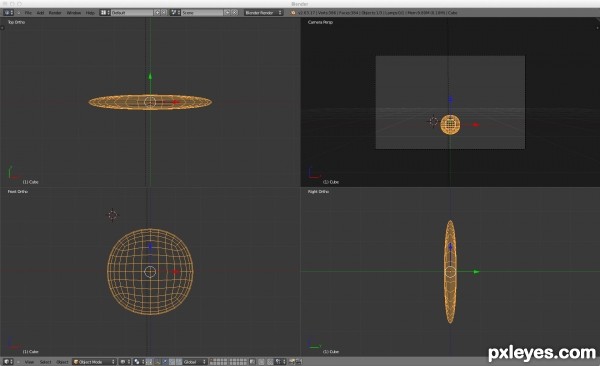Open the pivot point selector
The image size is (600, 366).
click(x=139, y=362)
